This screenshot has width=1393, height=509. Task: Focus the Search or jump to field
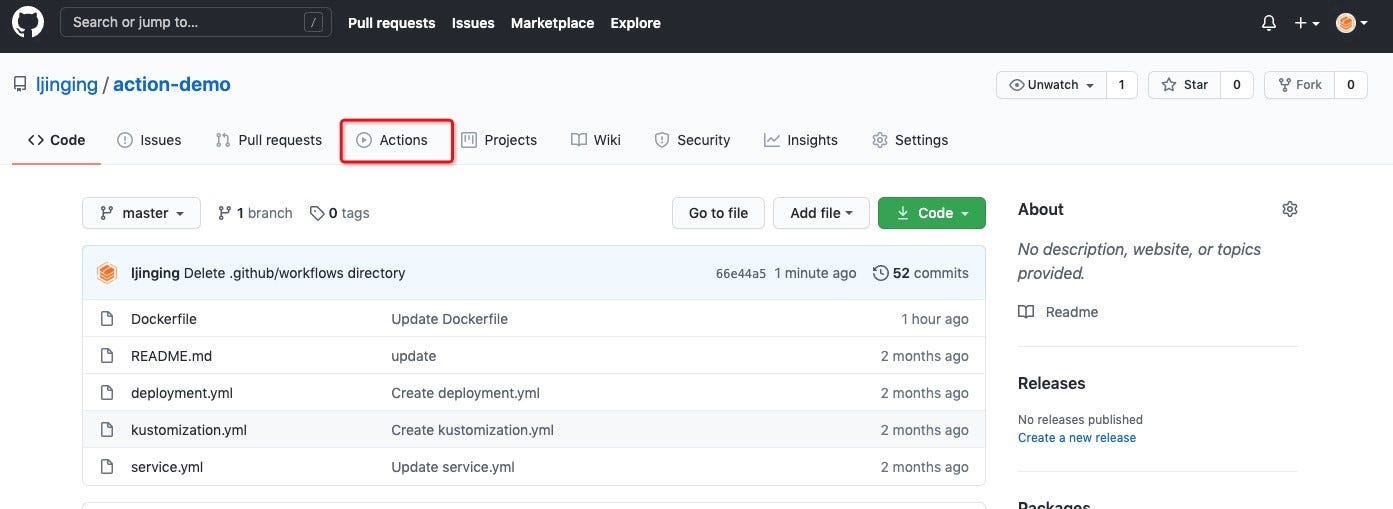196,22
